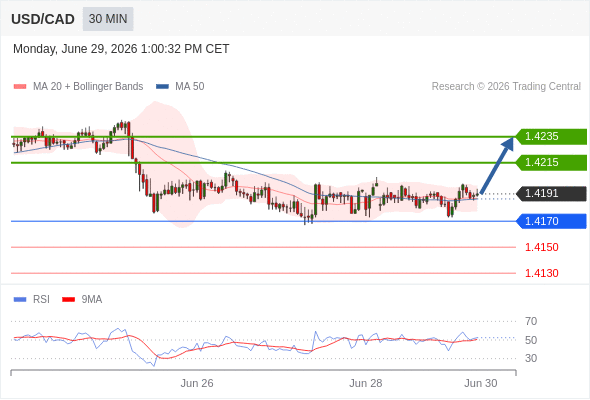The height and width of the screenshot is (400, 590).
Task: Click the 30 MIN timeframe button
Action: click(108, 19)
